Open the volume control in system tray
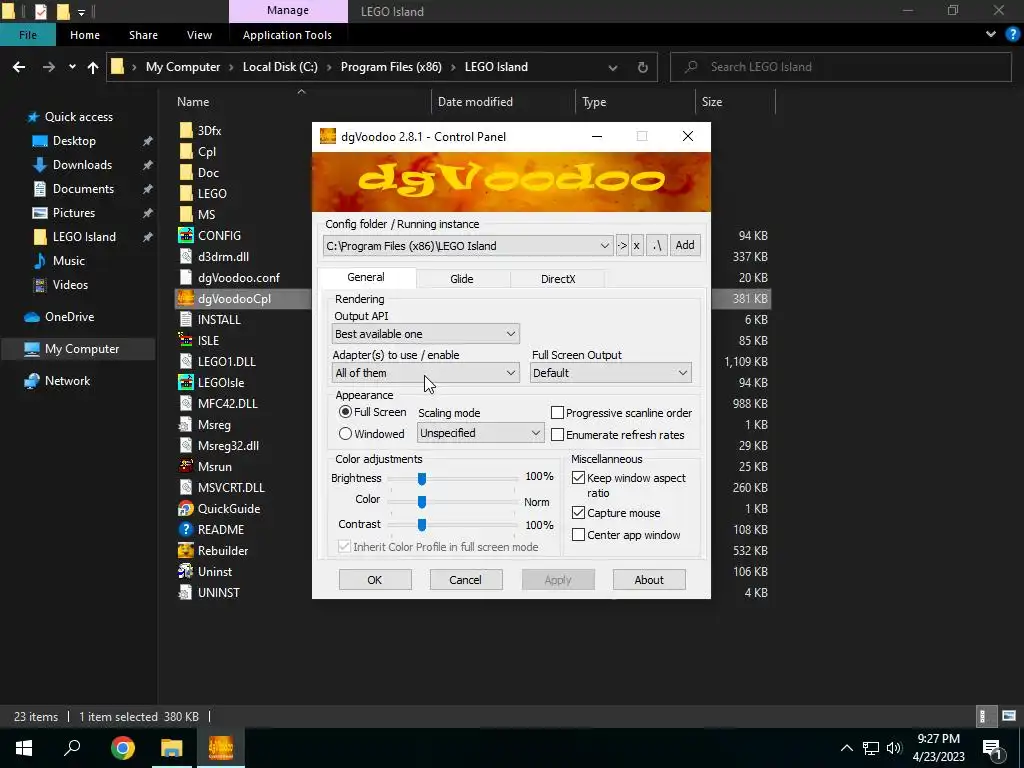This screenshot has width=1024, height=768. 894,748
